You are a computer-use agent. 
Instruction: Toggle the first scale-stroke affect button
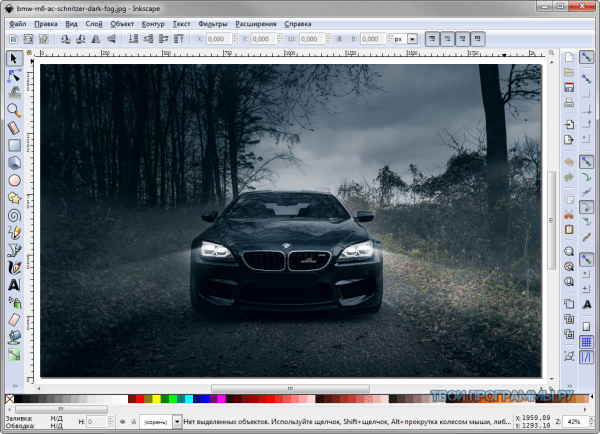coord(432,39)
